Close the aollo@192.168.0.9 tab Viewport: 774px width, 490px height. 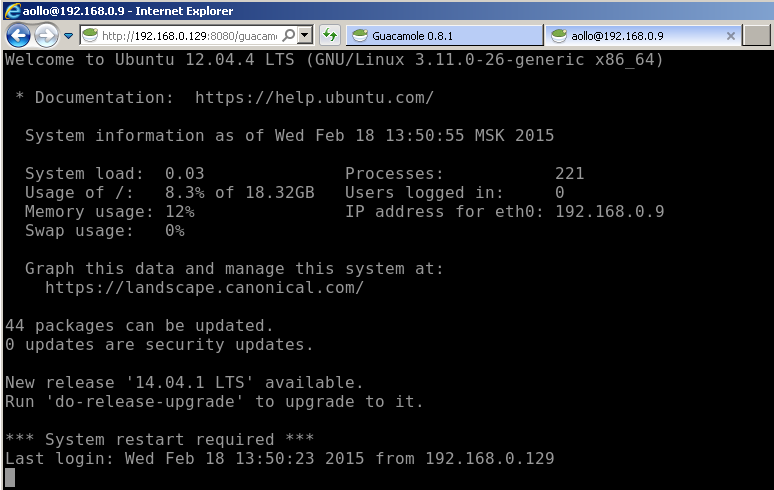731,36
